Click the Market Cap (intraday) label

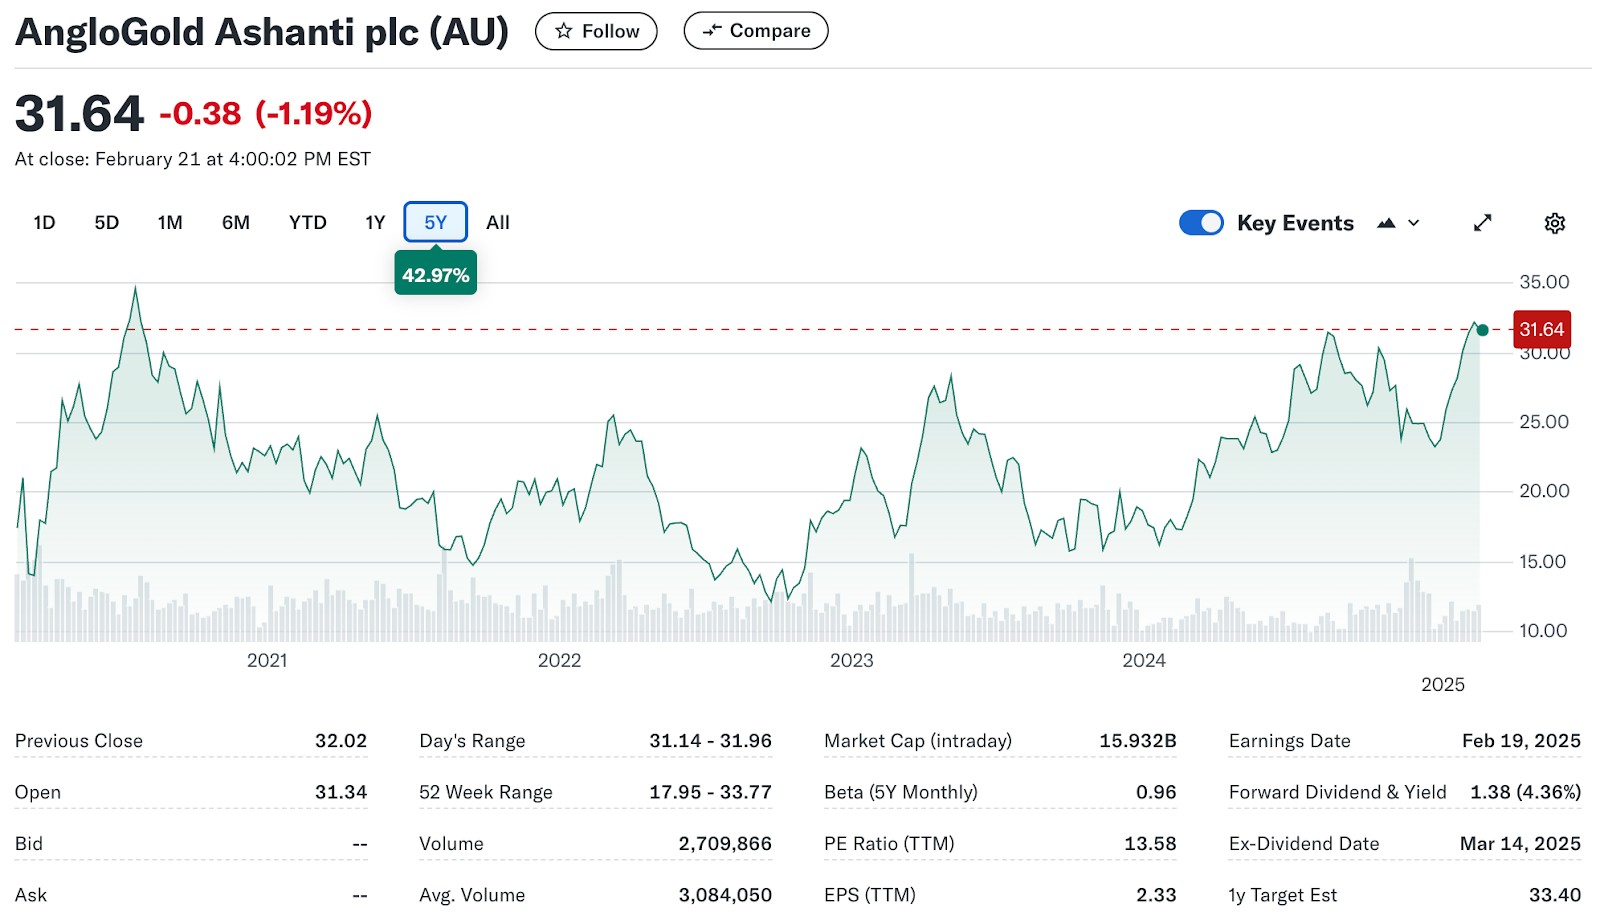918,741
